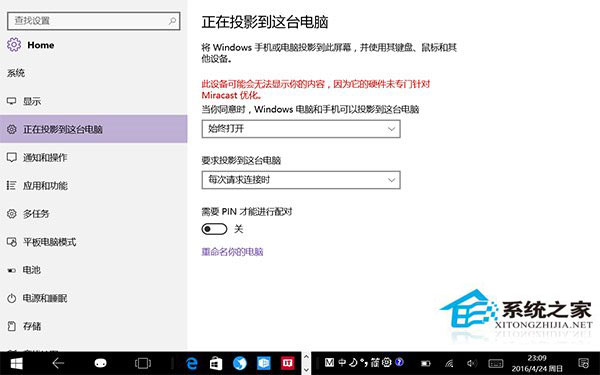Click the IME settings gear tray icon
The width and height of the screenshot is (600, 375).
point(387,362)
